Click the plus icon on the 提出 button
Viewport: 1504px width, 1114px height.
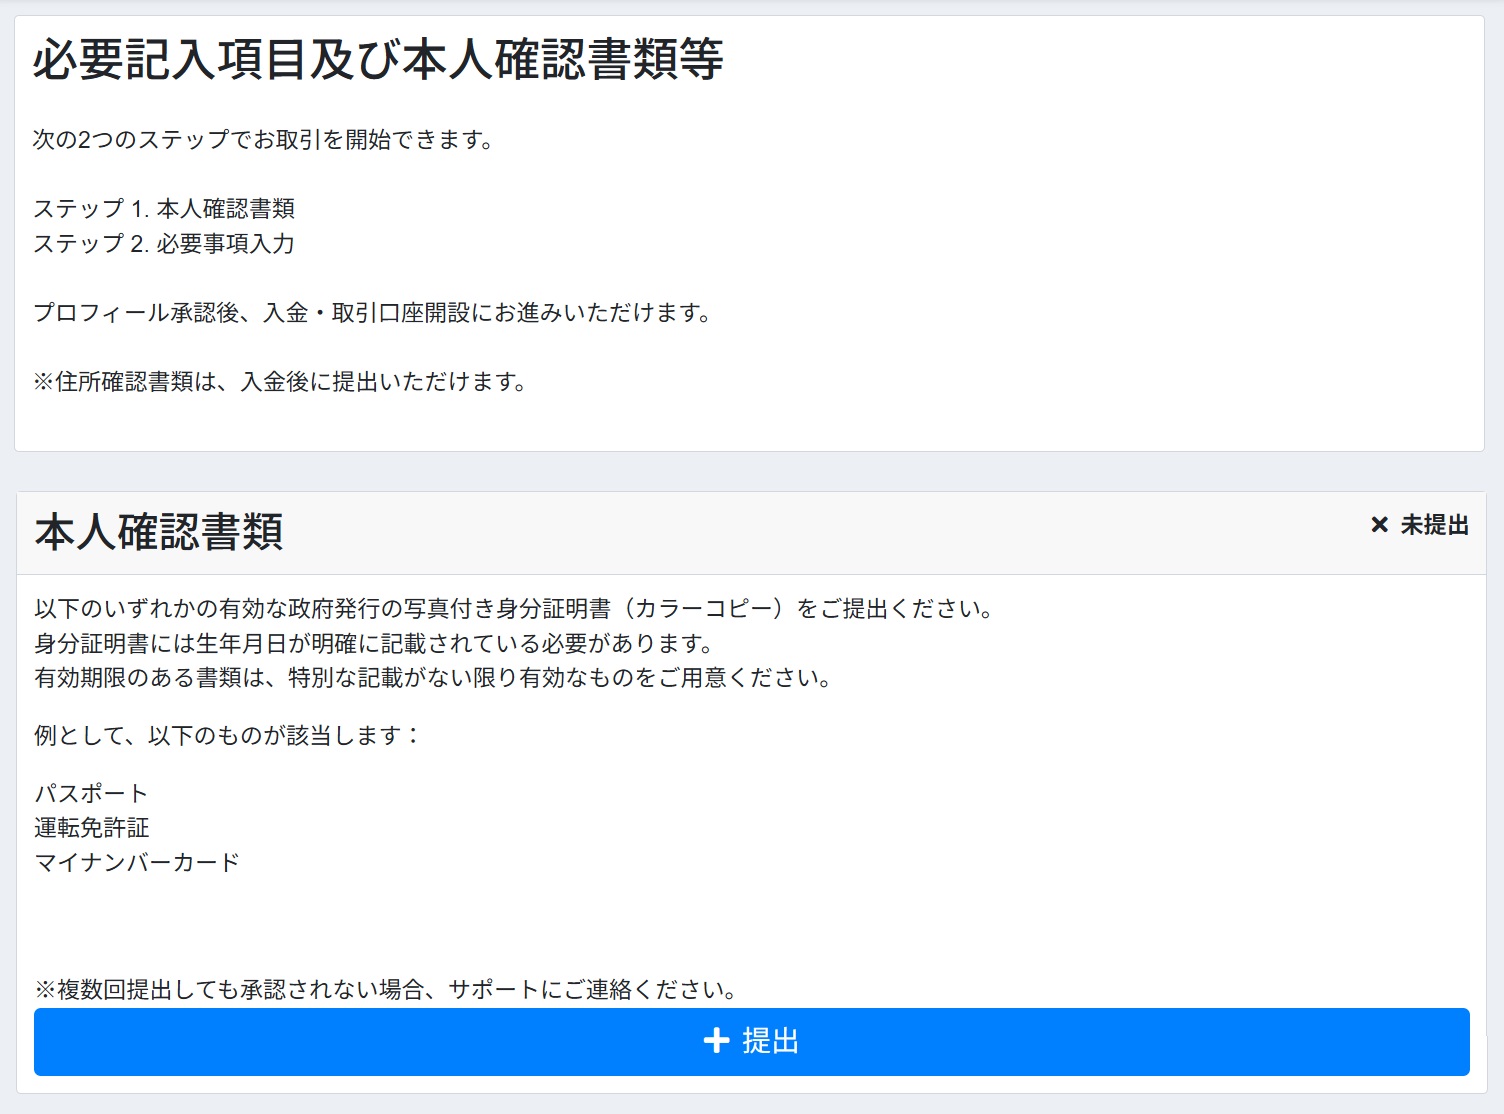716,1042
